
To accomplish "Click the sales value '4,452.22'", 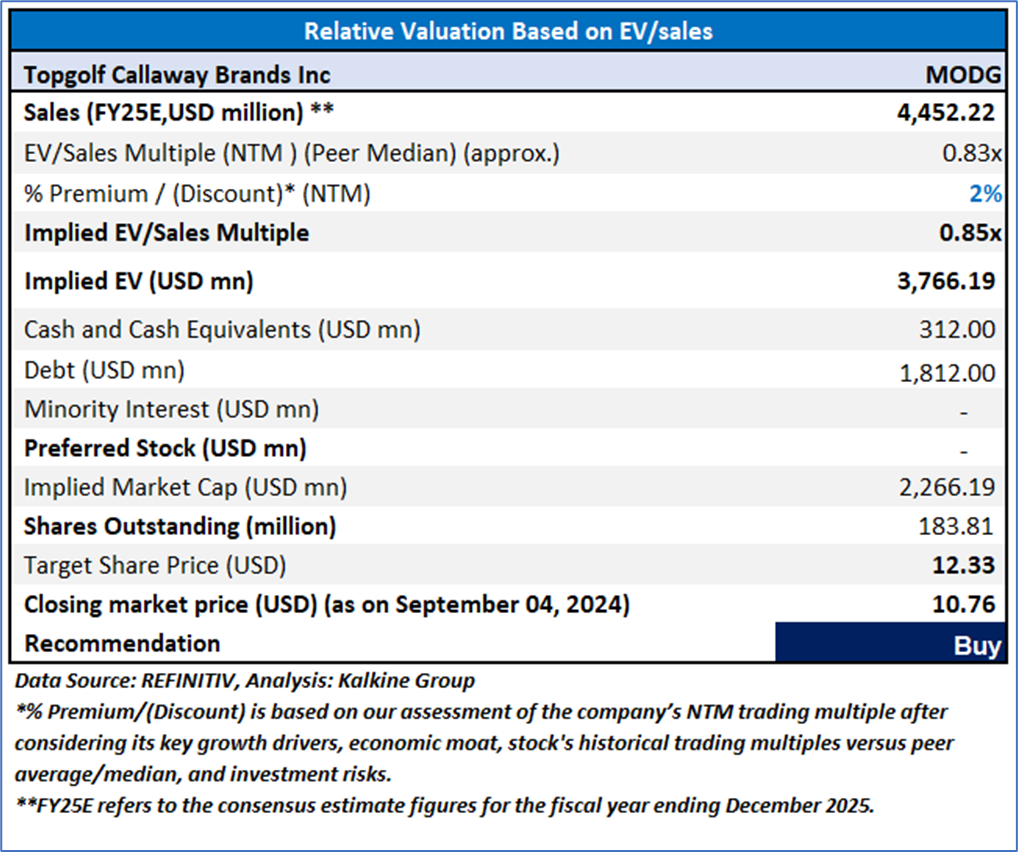I will 946,112.
